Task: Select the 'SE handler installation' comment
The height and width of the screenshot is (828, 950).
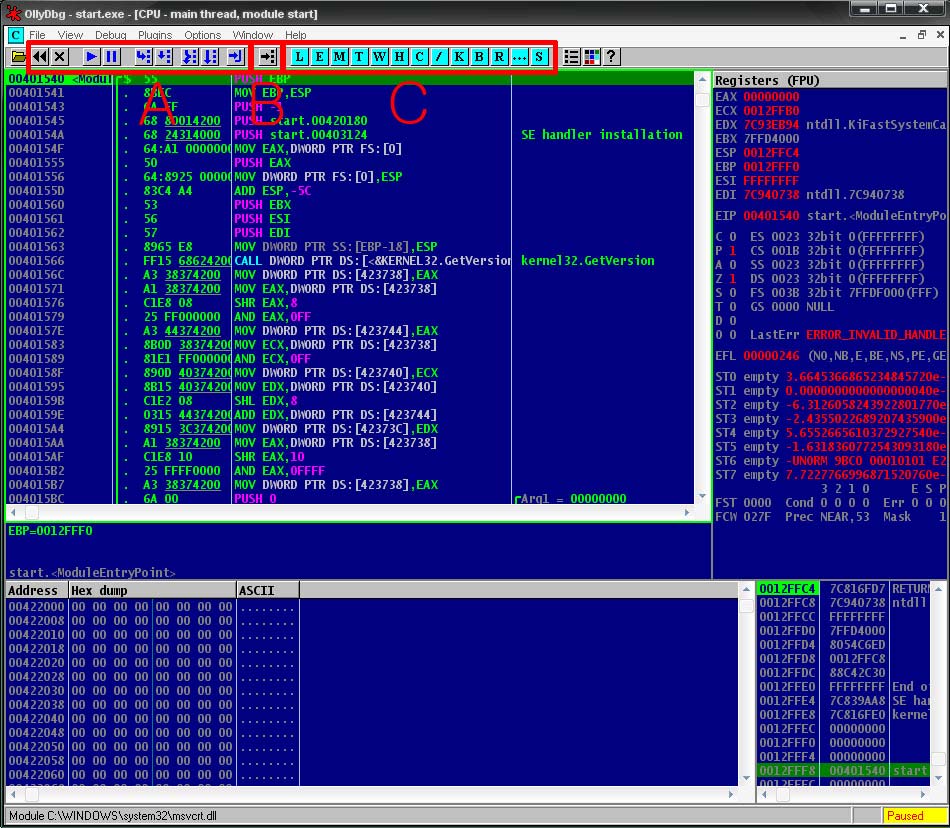Action: click(602, 135)
